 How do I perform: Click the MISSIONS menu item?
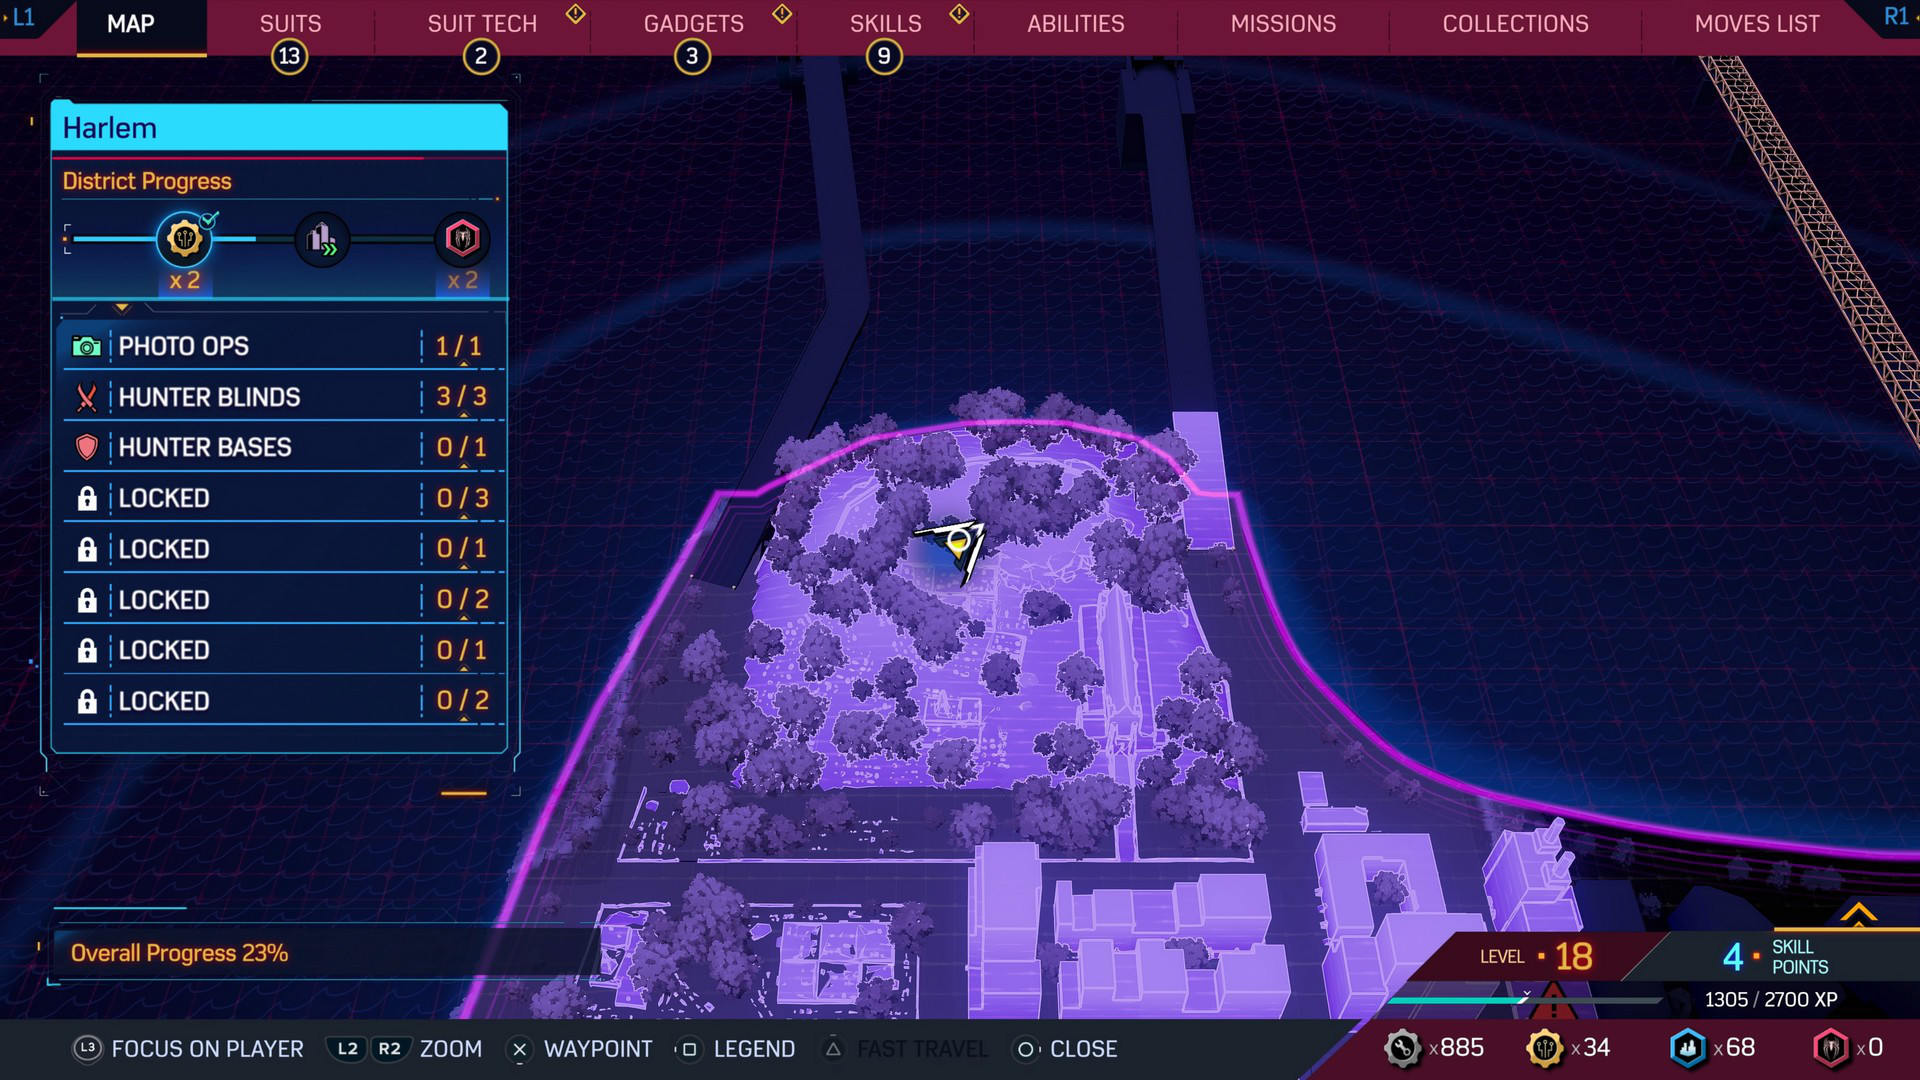pos(1283,24)
